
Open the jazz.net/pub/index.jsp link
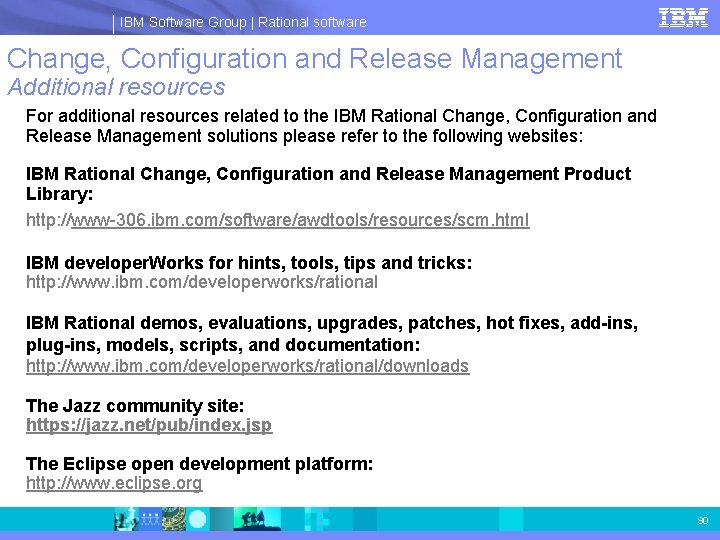149,425
